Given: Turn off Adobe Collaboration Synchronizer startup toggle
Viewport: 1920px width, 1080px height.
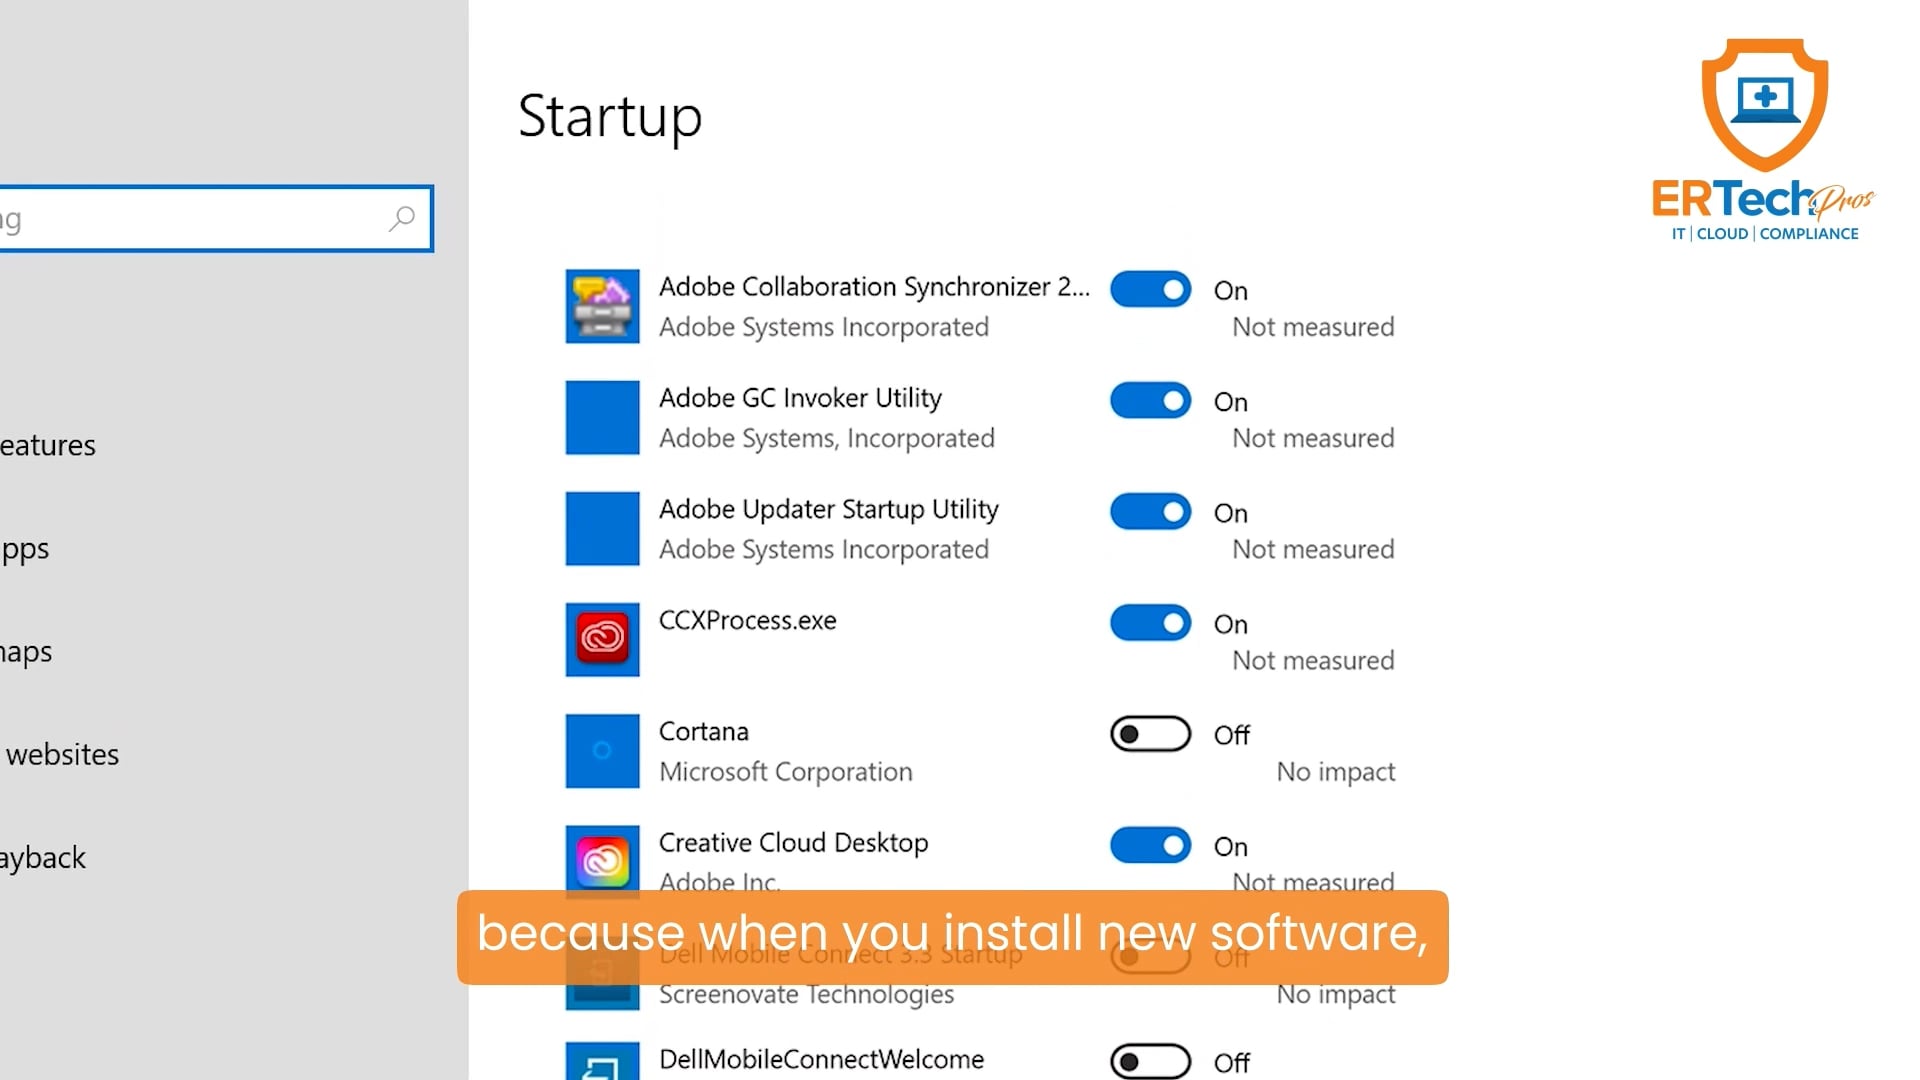Looking at the screenshot, I should pos(1150,290).
